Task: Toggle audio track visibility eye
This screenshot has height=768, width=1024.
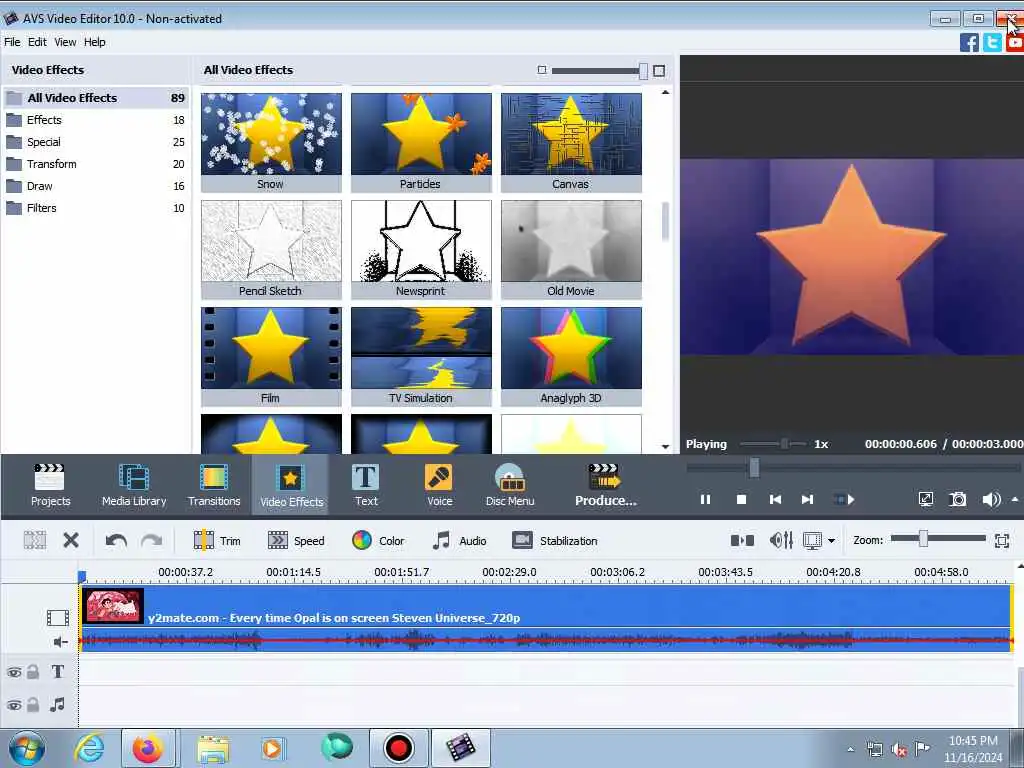Action: tap(14, 705)
